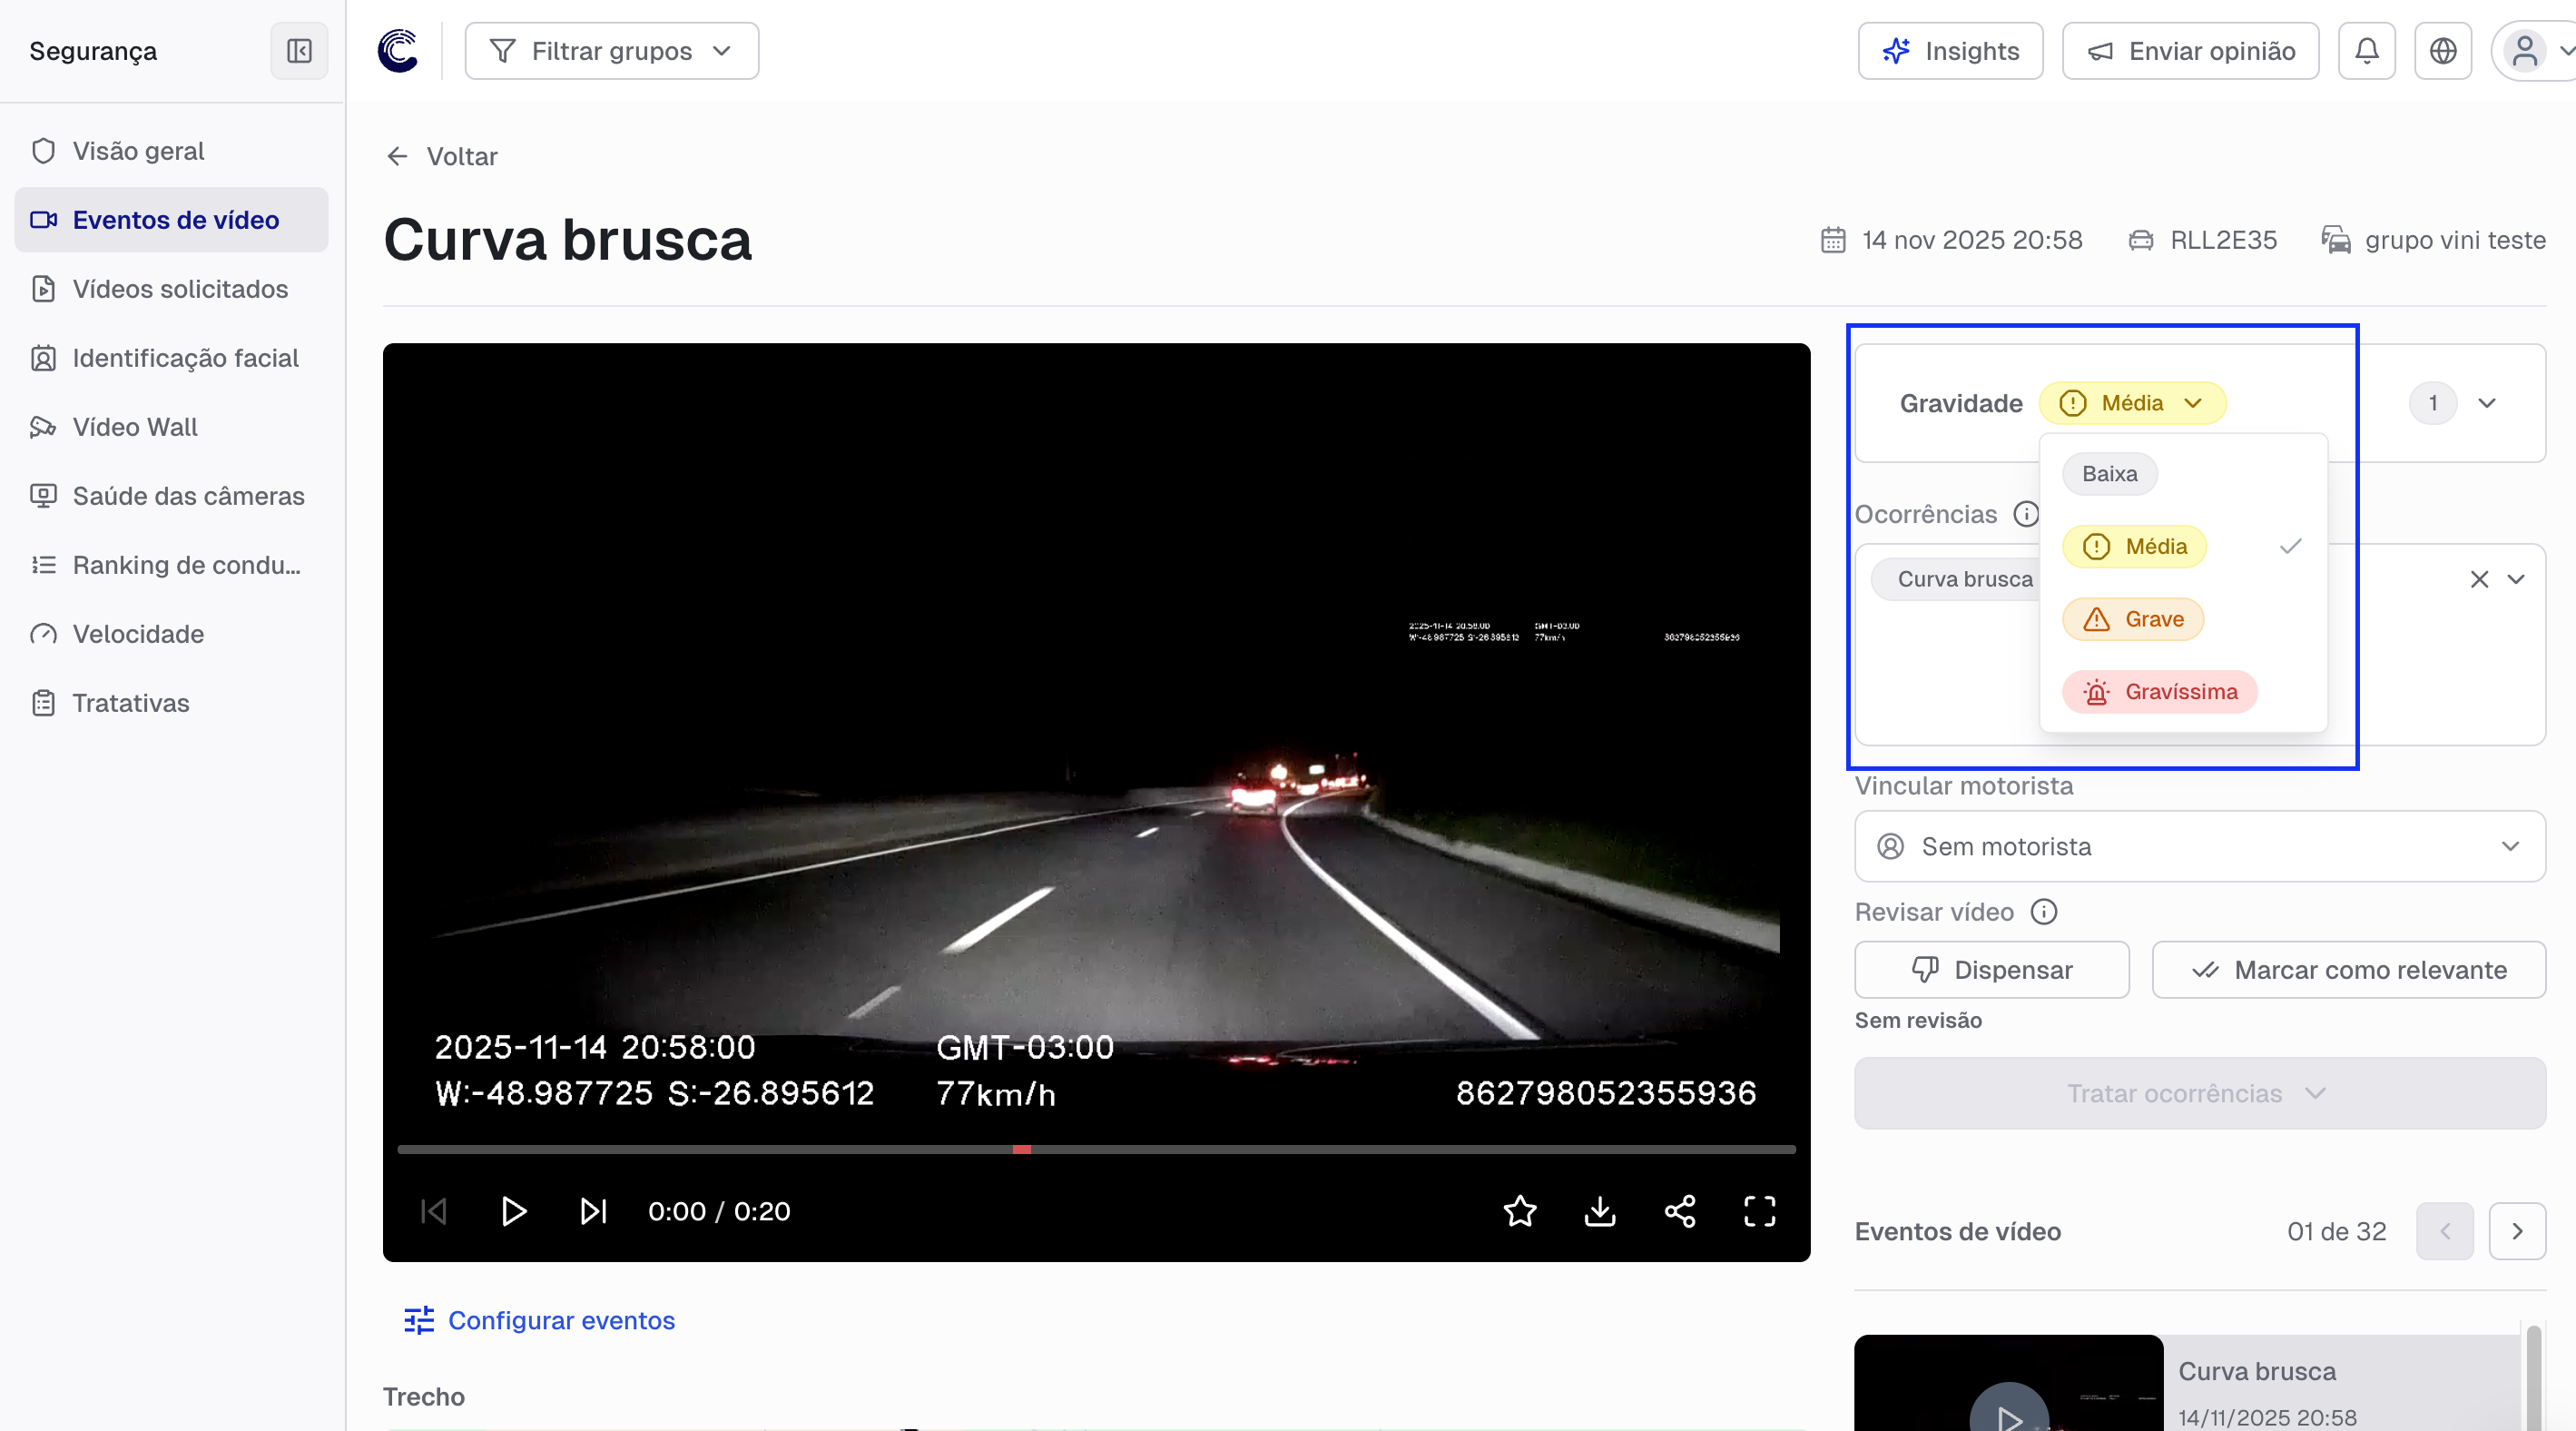The width and height of the screenshot is (2576, 1431).
Task: Expand Sem motorista driver dropdown
Action: pyautogui.click(x=2199, y=847)
